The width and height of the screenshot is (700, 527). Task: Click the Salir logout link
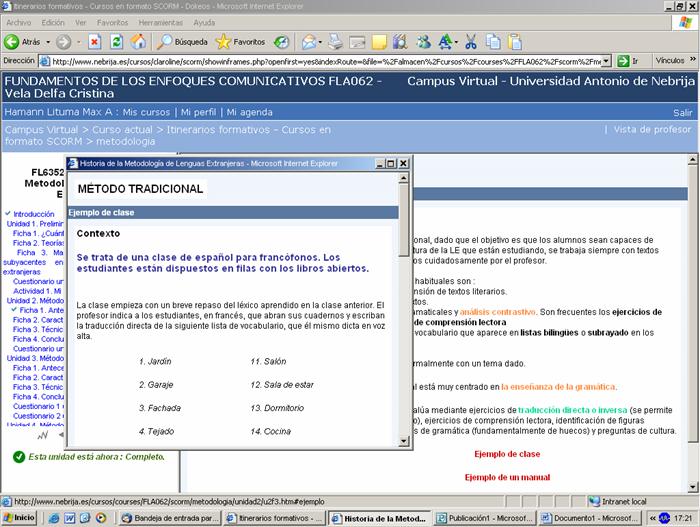coord(683,113)
